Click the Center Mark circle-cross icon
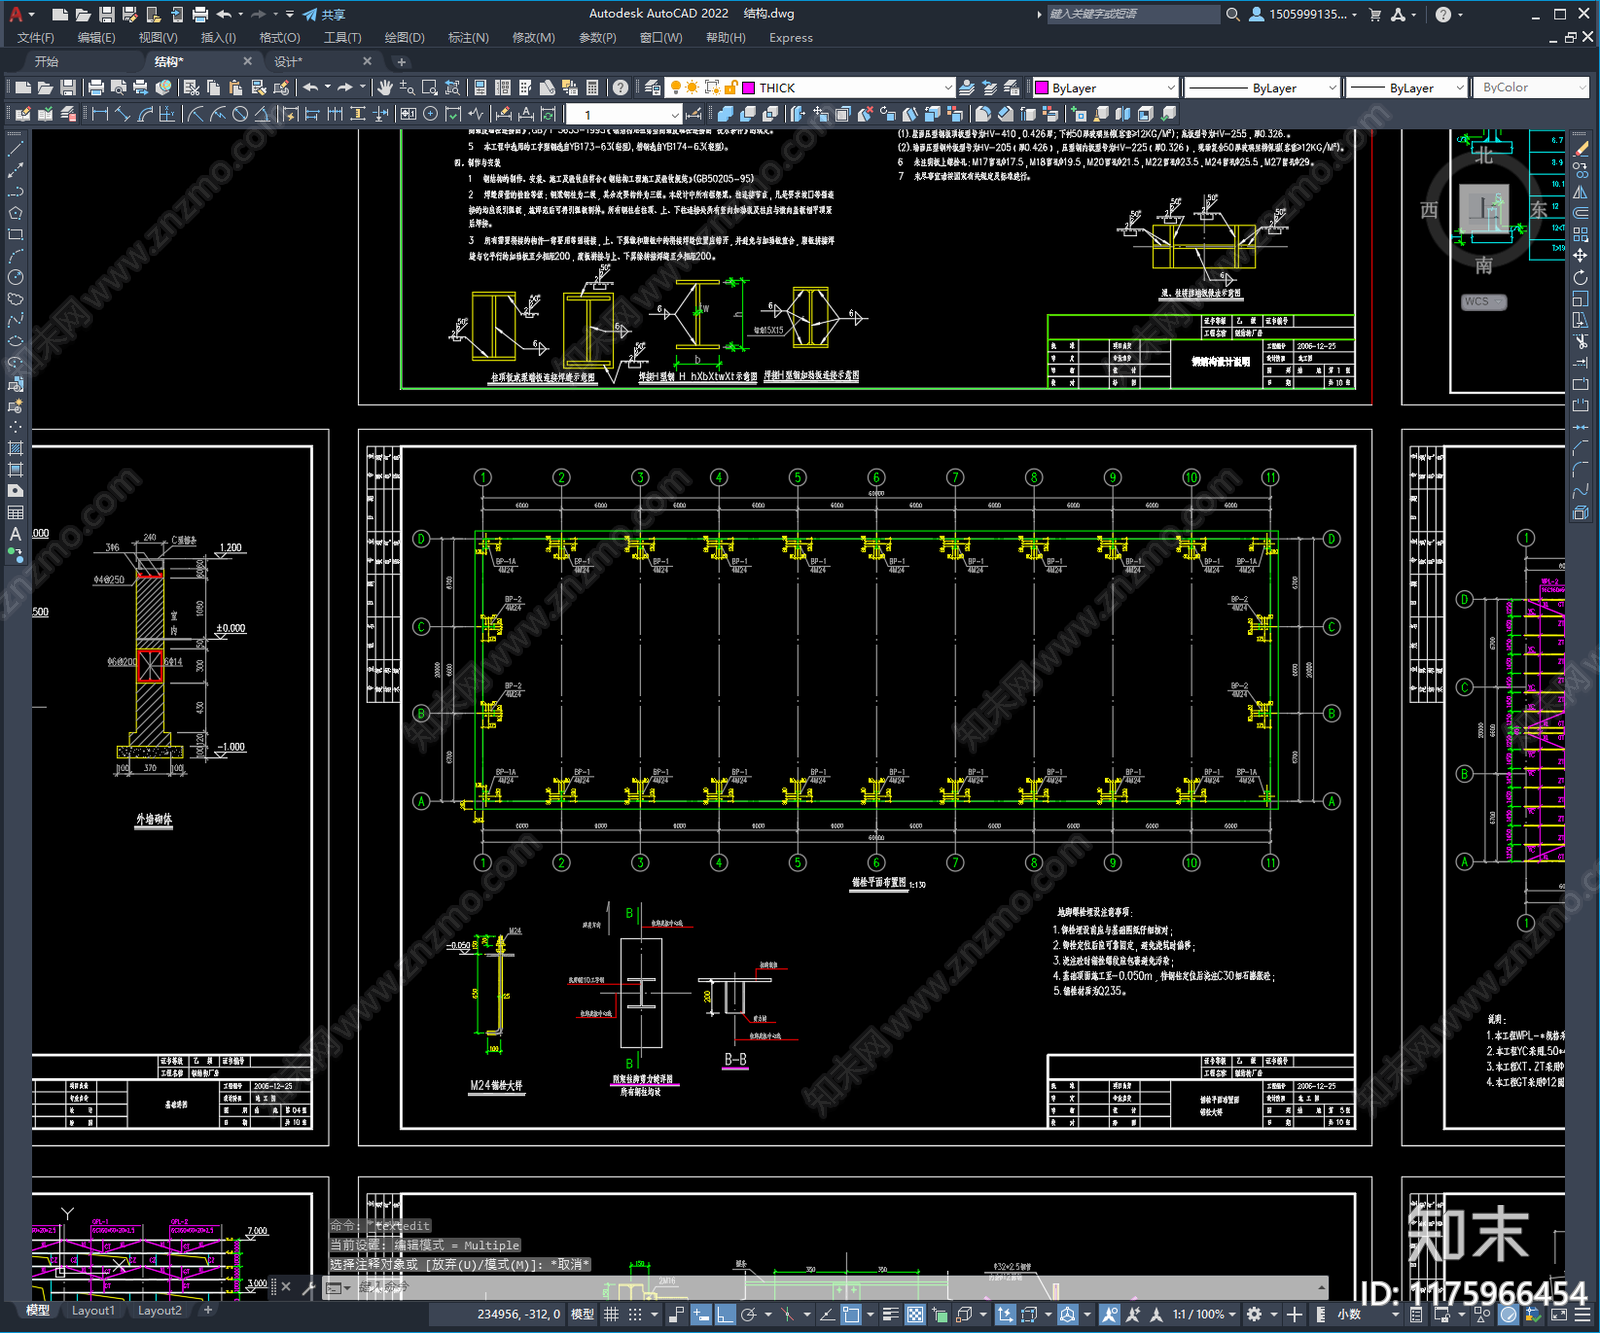This screenshot has width=1600, height=1333. (430, 114)
